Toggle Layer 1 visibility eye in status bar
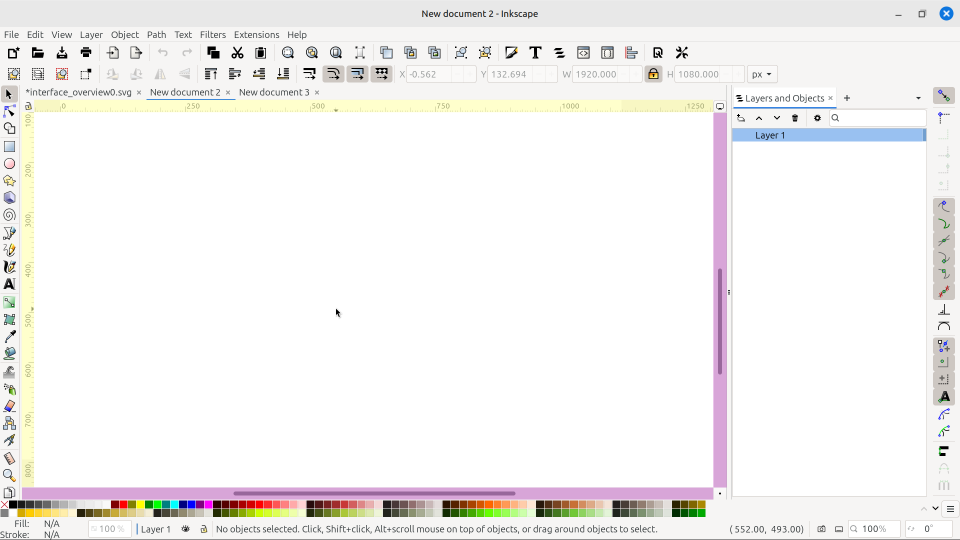Viewport: 960px width, 540px height. point(186,529)
